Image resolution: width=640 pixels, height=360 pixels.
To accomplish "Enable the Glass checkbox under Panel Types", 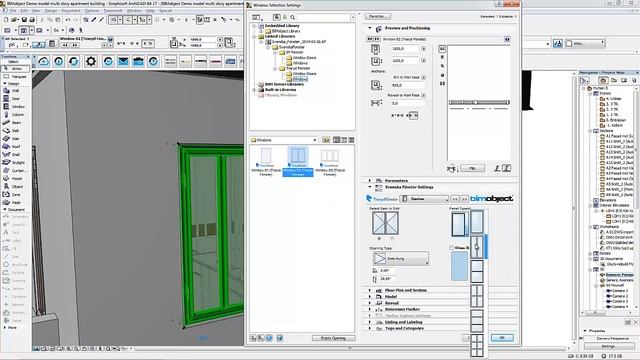I will (451, 248).
